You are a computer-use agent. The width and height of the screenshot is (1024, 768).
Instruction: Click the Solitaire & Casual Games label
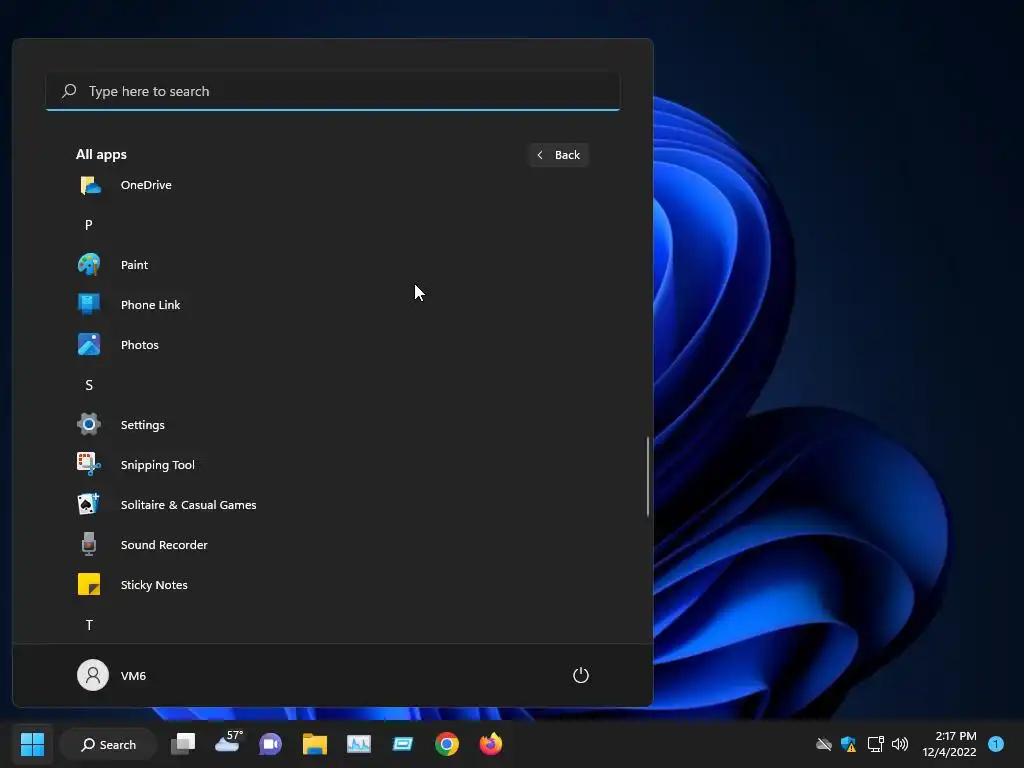[188, 505]
